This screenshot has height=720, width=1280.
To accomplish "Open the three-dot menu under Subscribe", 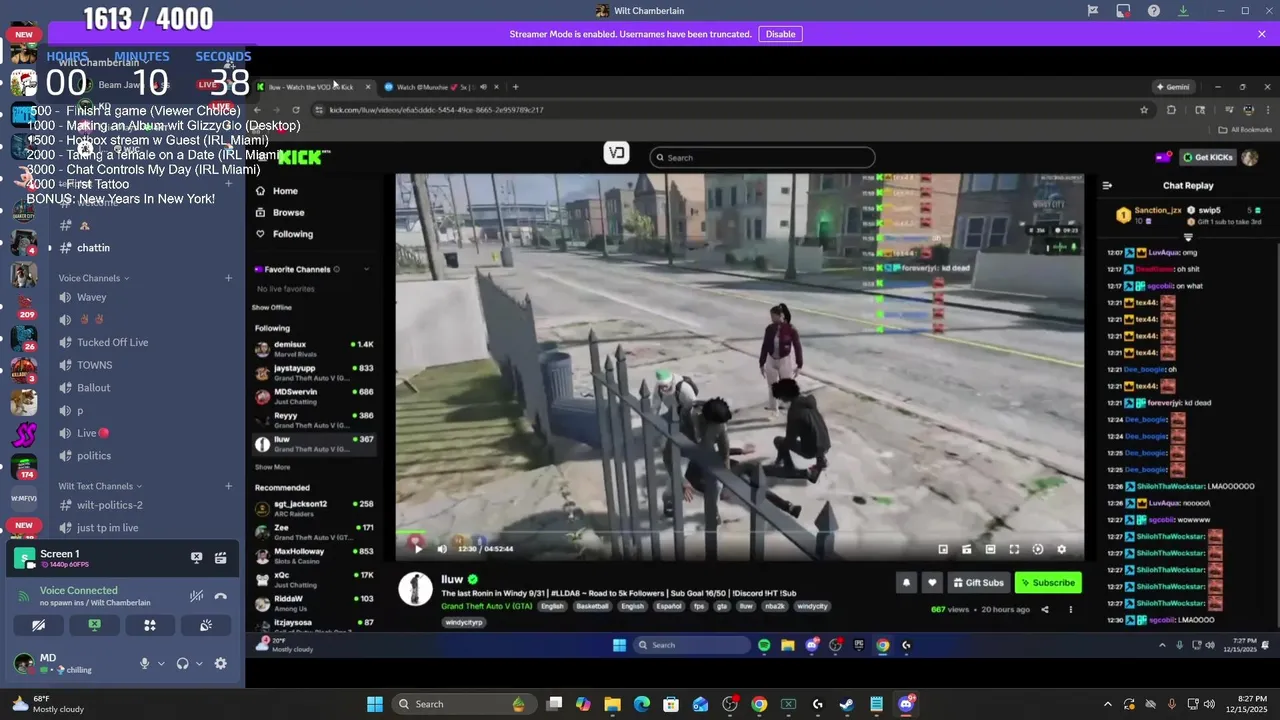I will [1070, 609].
